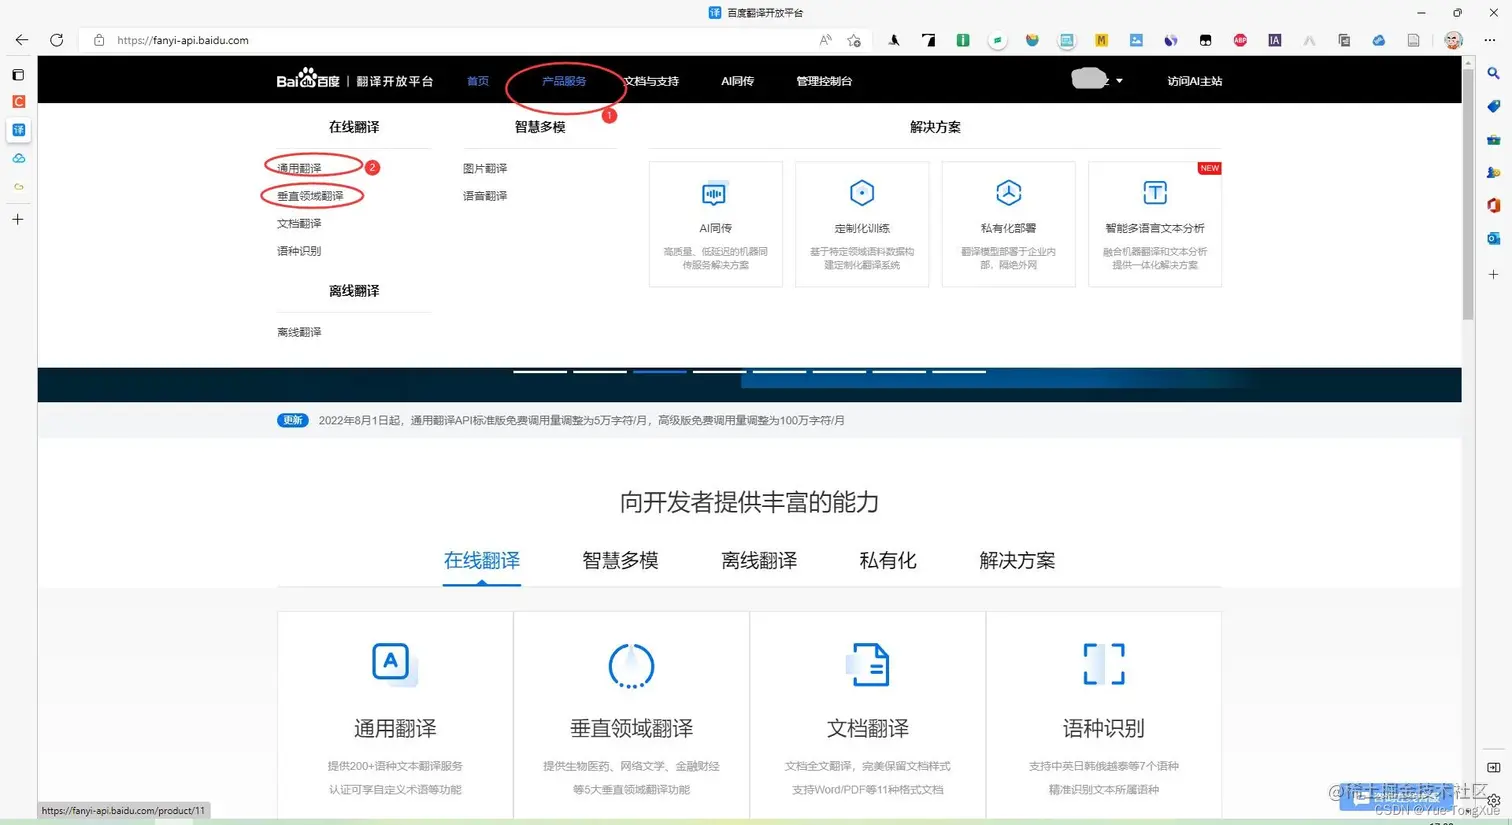The width and height of the screenshot is (1512, 825).
Task: Click the AdBlock Plus extension icon
Action: pos(1240,40)
